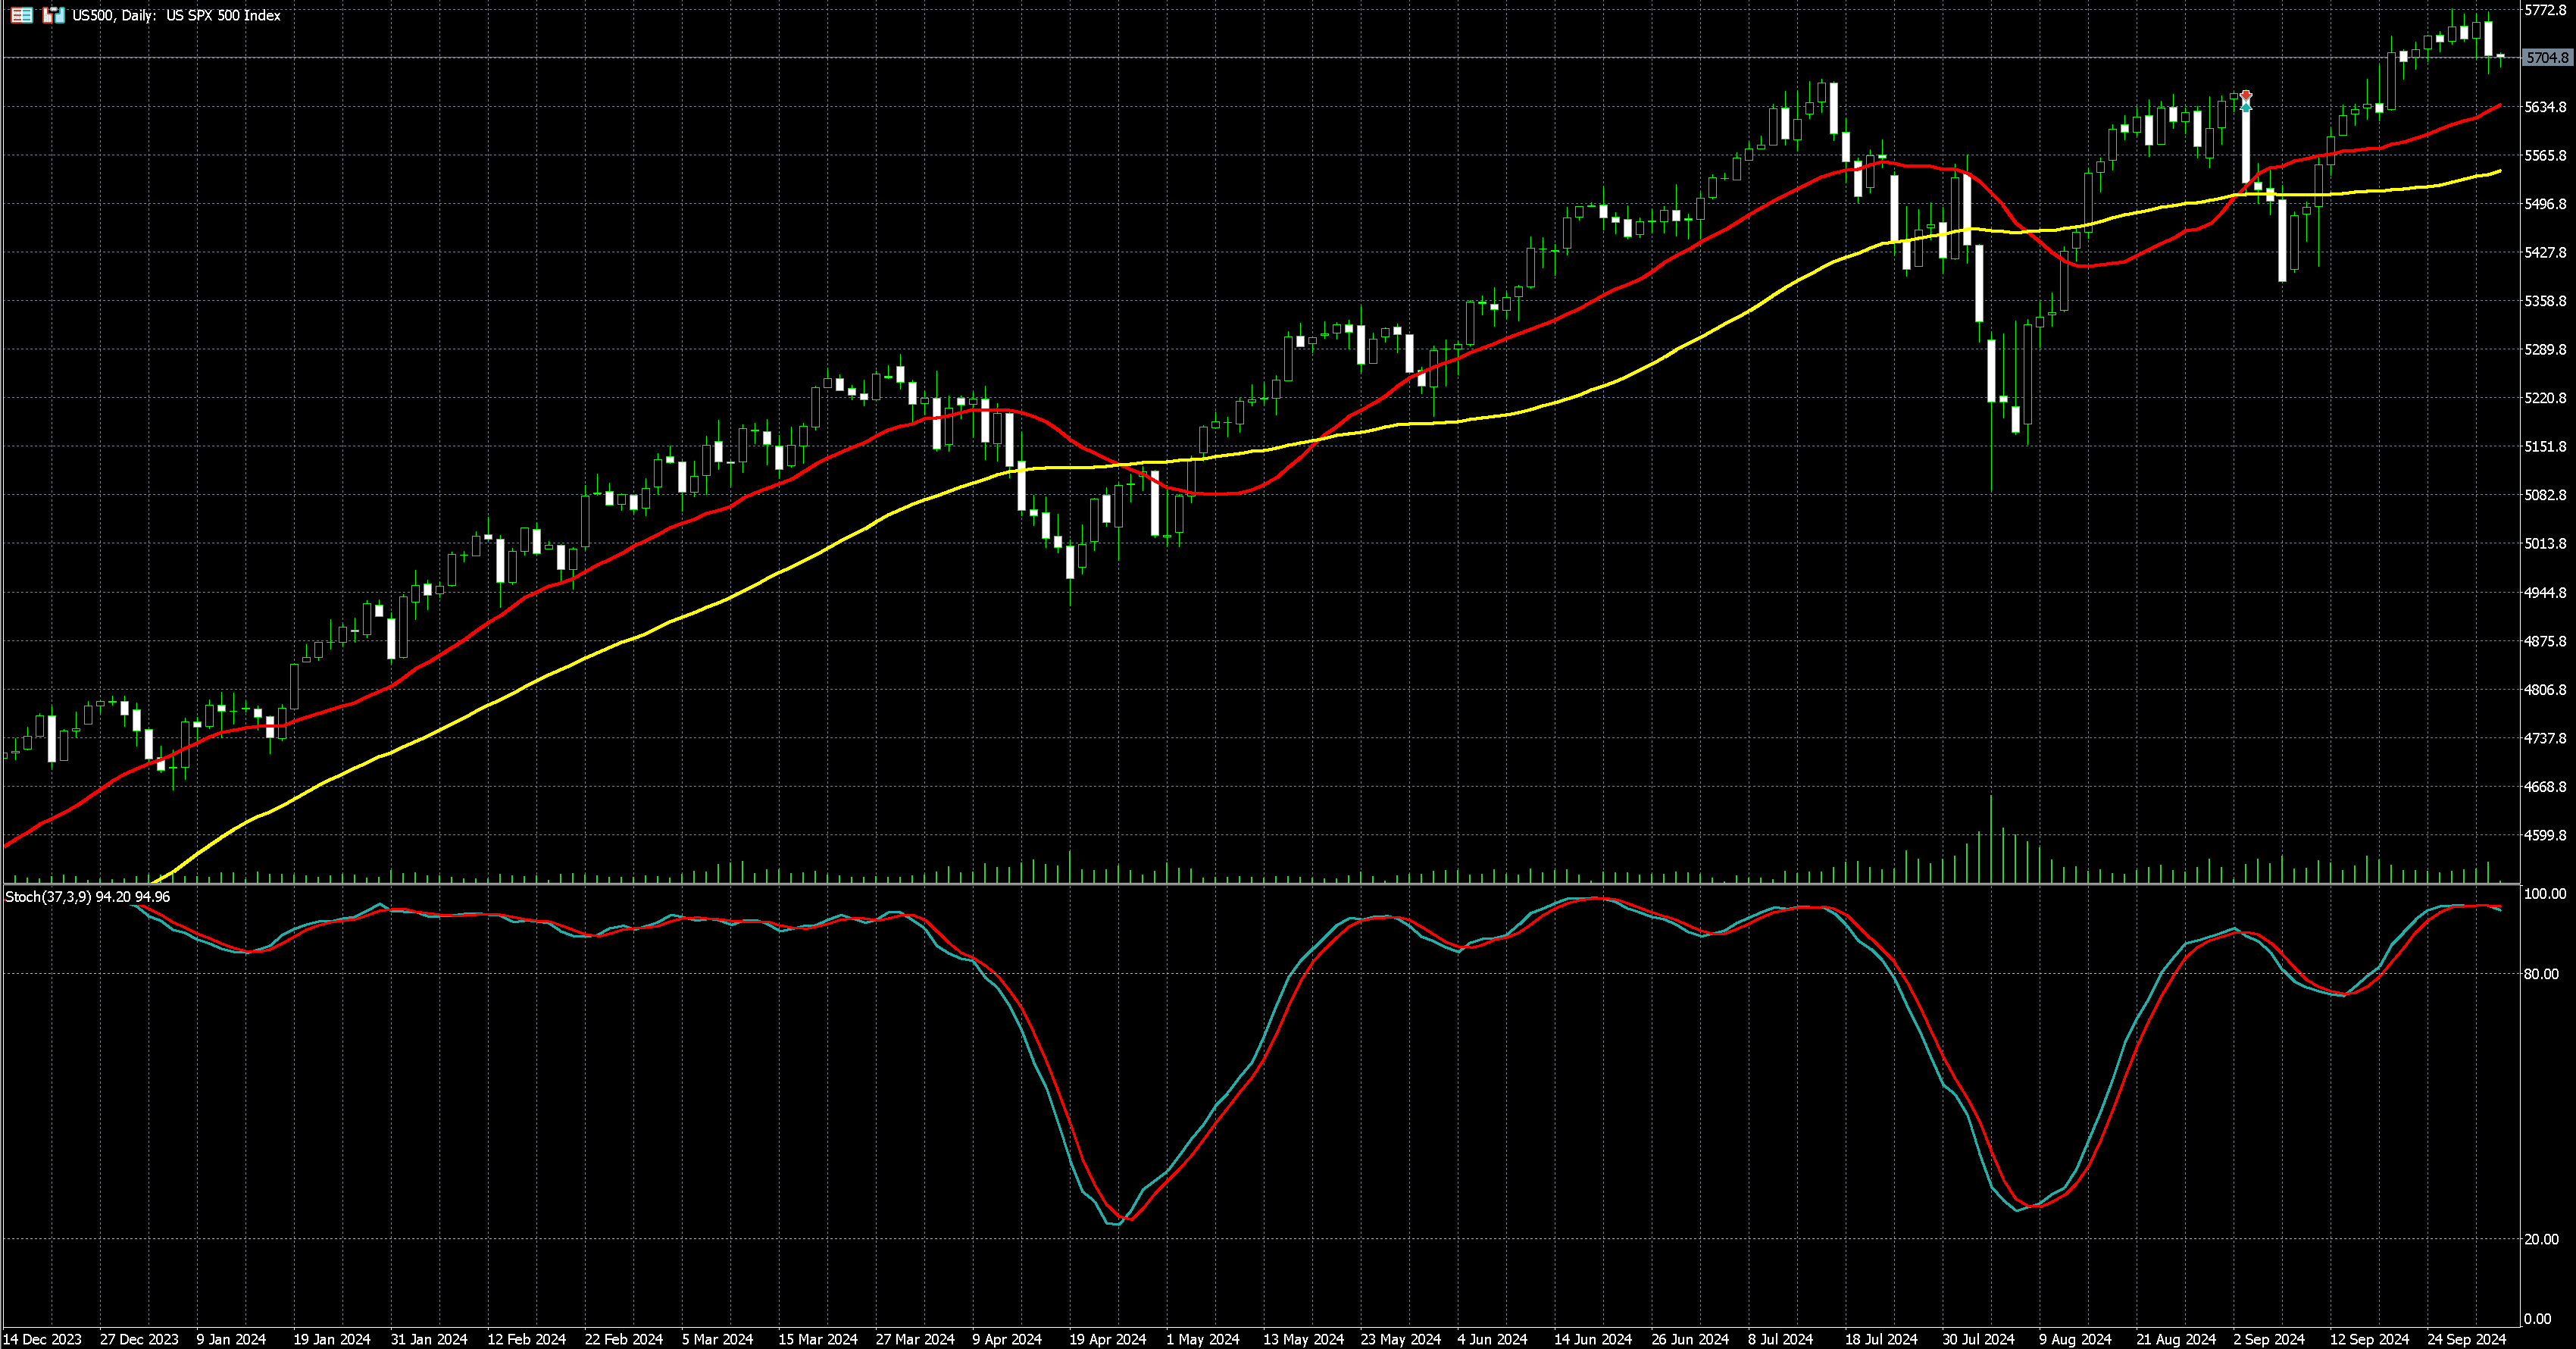The height and width of the screenshot is (1349, 2576).
Task: Click the stochastic 20.00 level label
Action: (2541, 1239)
